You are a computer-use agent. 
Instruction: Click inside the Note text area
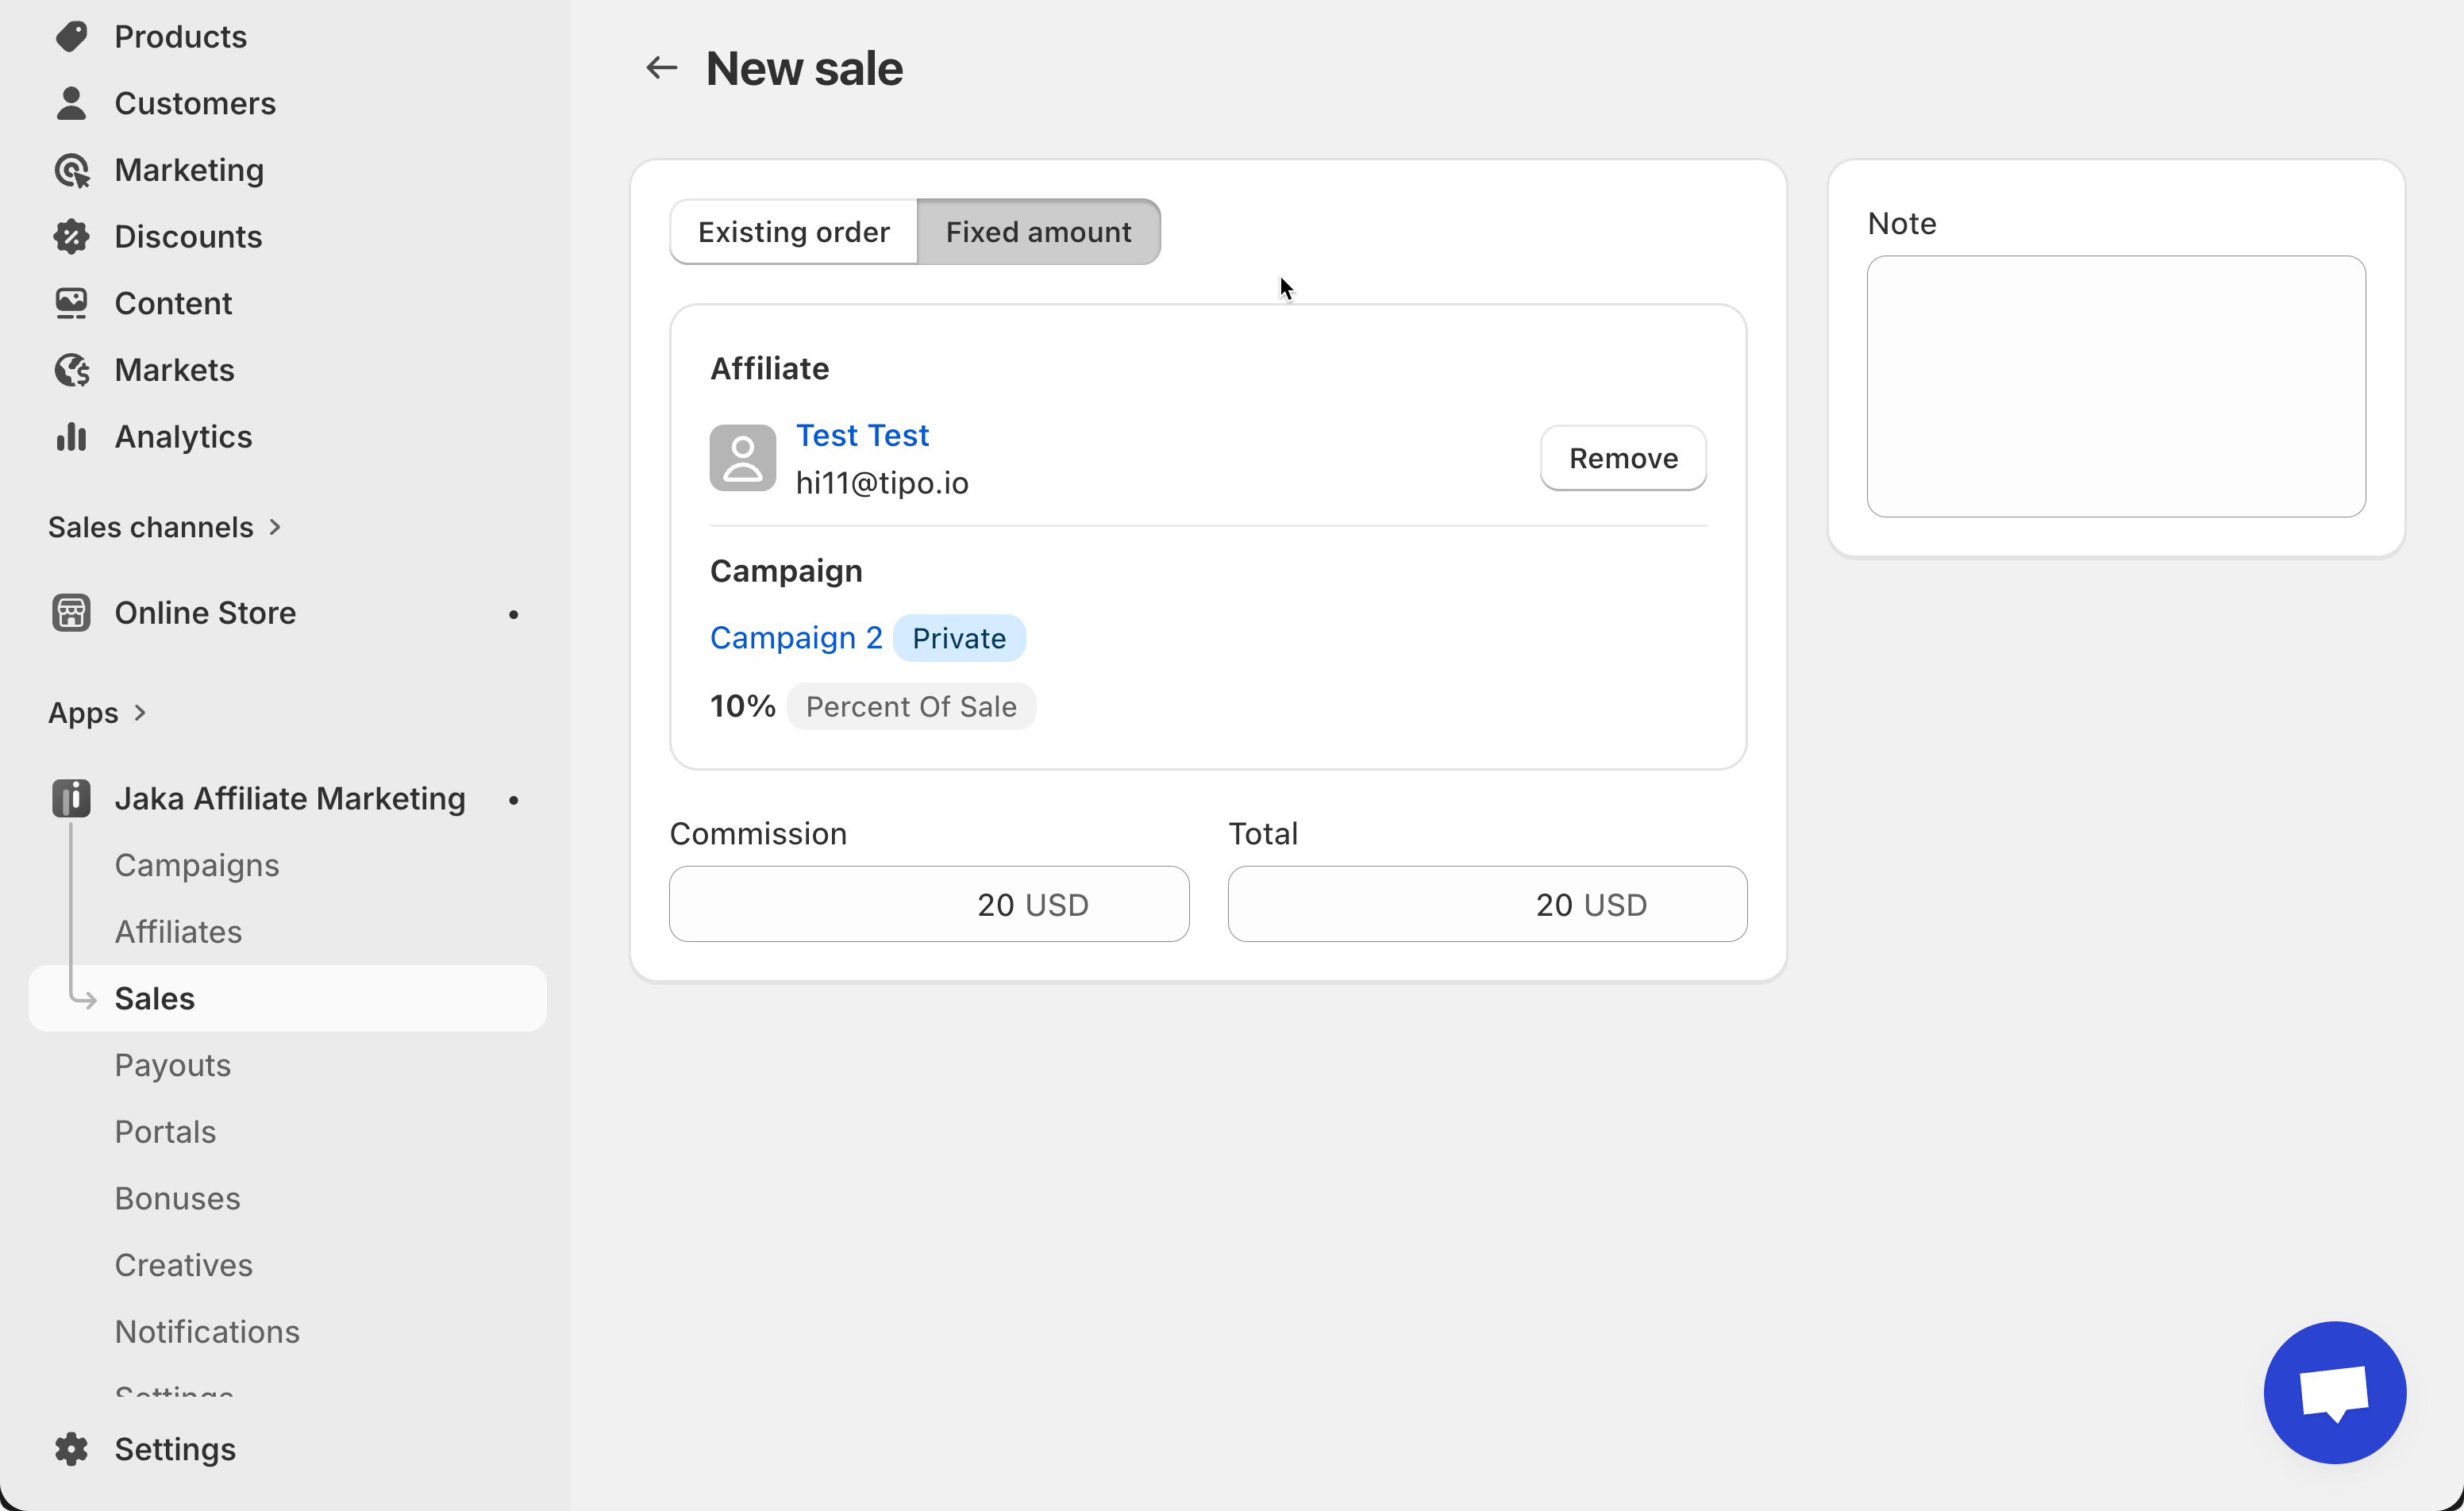pyautogui.click(x=2115, y=386)
